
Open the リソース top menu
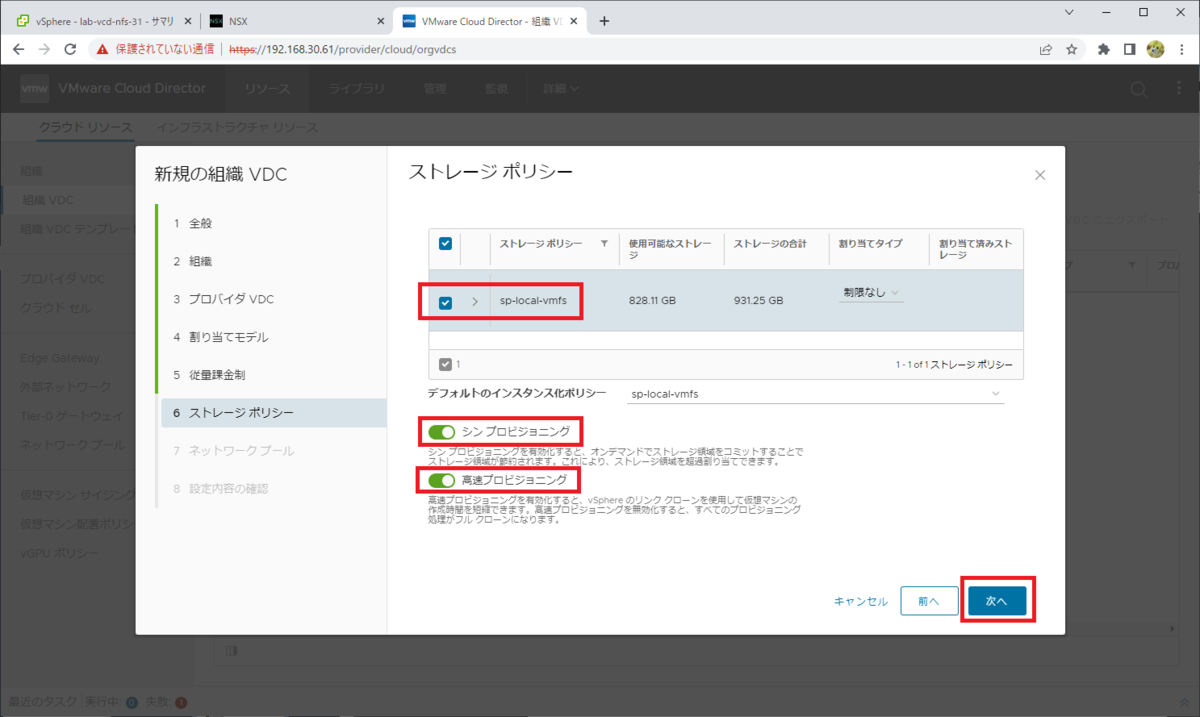click(x=267, y=89)
